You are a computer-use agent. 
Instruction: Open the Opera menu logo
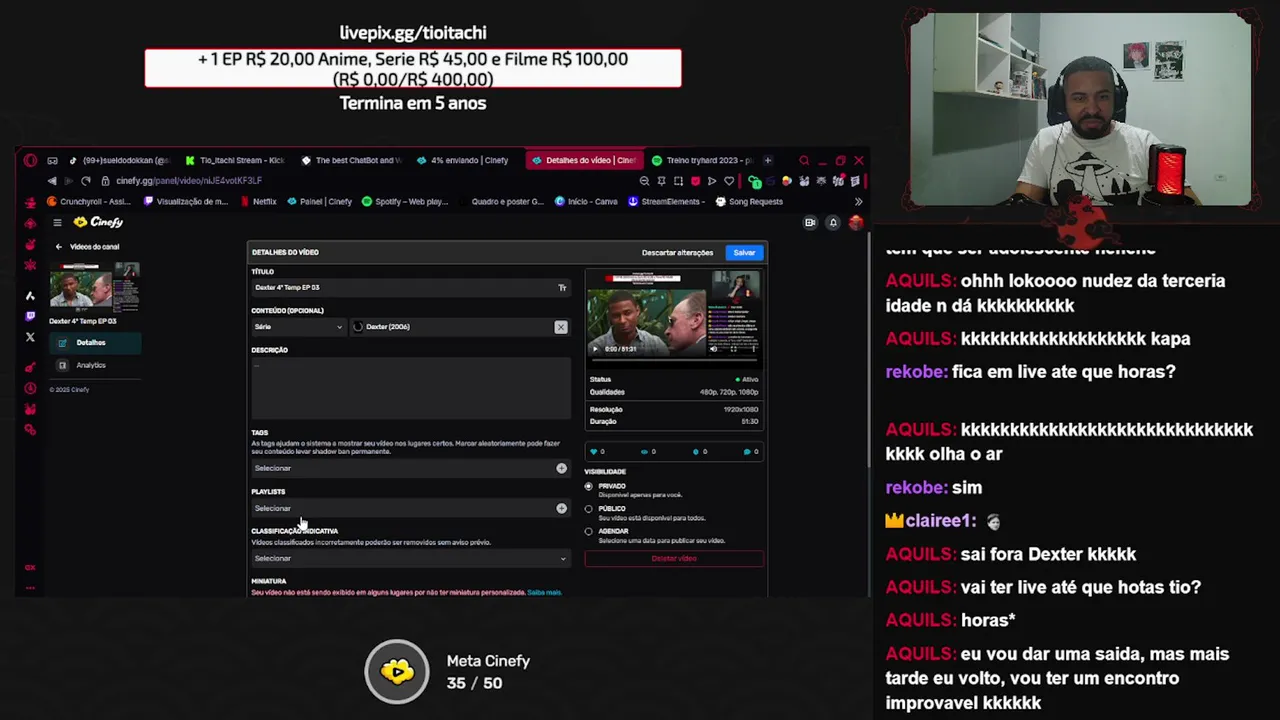click(x=30, y=160)
